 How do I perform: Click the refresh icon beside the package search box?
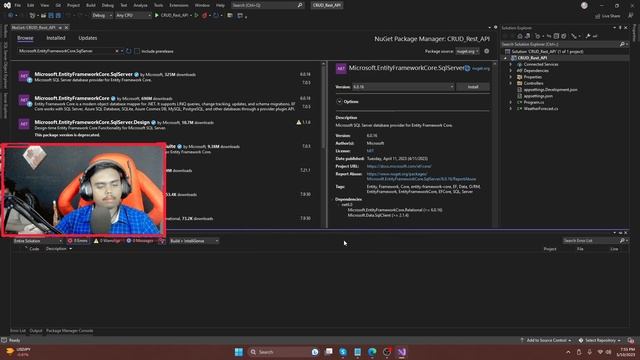tap(129, 51)
